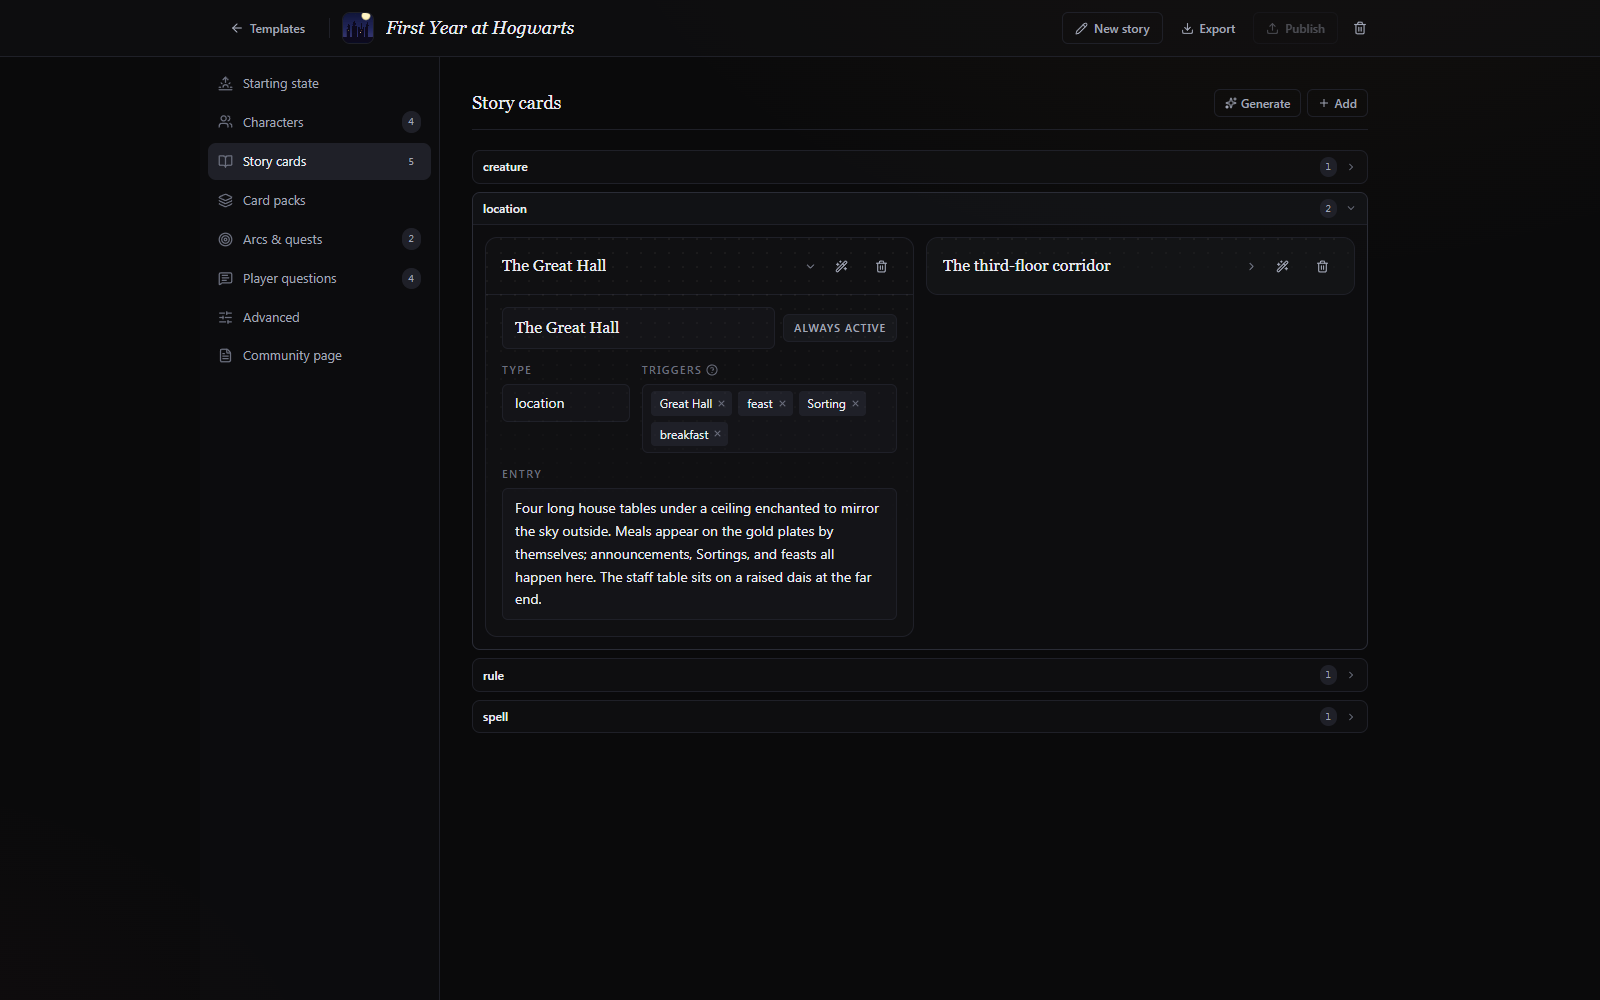Click the magic wand icon on The Great Hall card
The height and width of the screenshot is (1000, 1600).
pos(842,266)
